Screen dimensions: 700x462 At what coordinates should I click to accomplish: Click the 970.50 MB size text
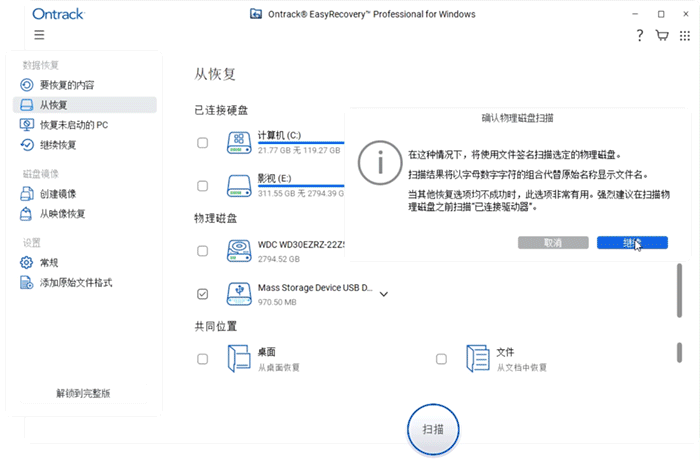click(x=277, y=302)
